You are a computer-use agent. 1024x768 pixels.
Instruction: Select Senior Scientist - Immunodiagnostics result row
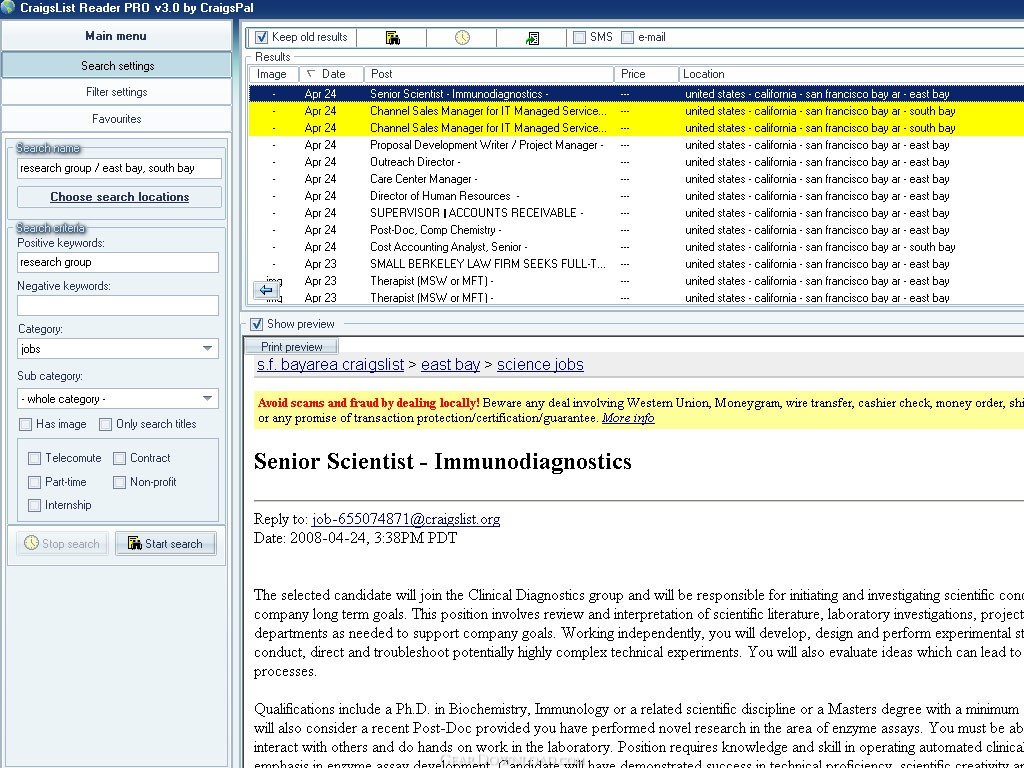(636, 94)
